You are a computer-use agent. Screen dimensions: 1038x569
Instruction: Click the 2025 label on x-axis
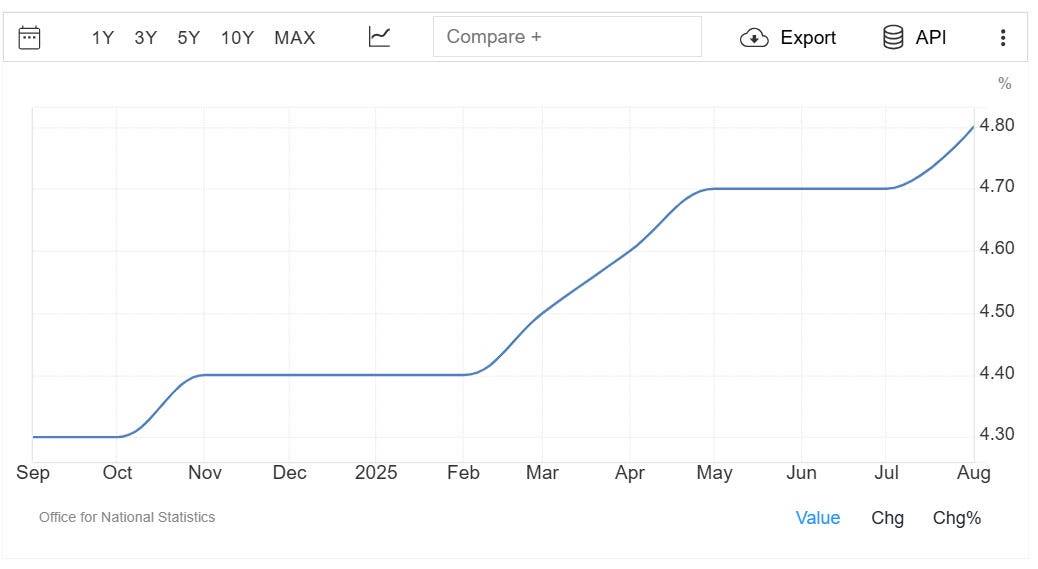point(376,473)
